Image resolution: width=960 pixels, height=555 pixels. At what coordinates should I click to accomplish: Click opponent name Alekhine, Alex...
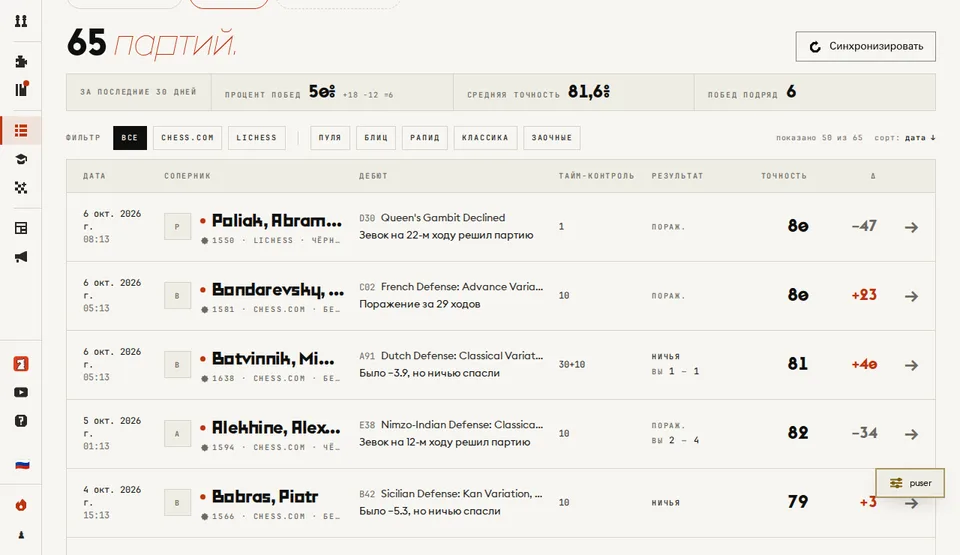(276, 428)
